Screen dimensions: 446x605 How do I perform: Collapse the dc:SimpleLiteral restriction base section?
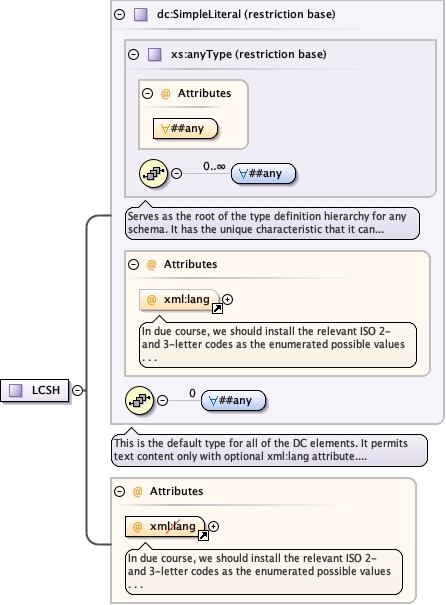tap(120, 15)
